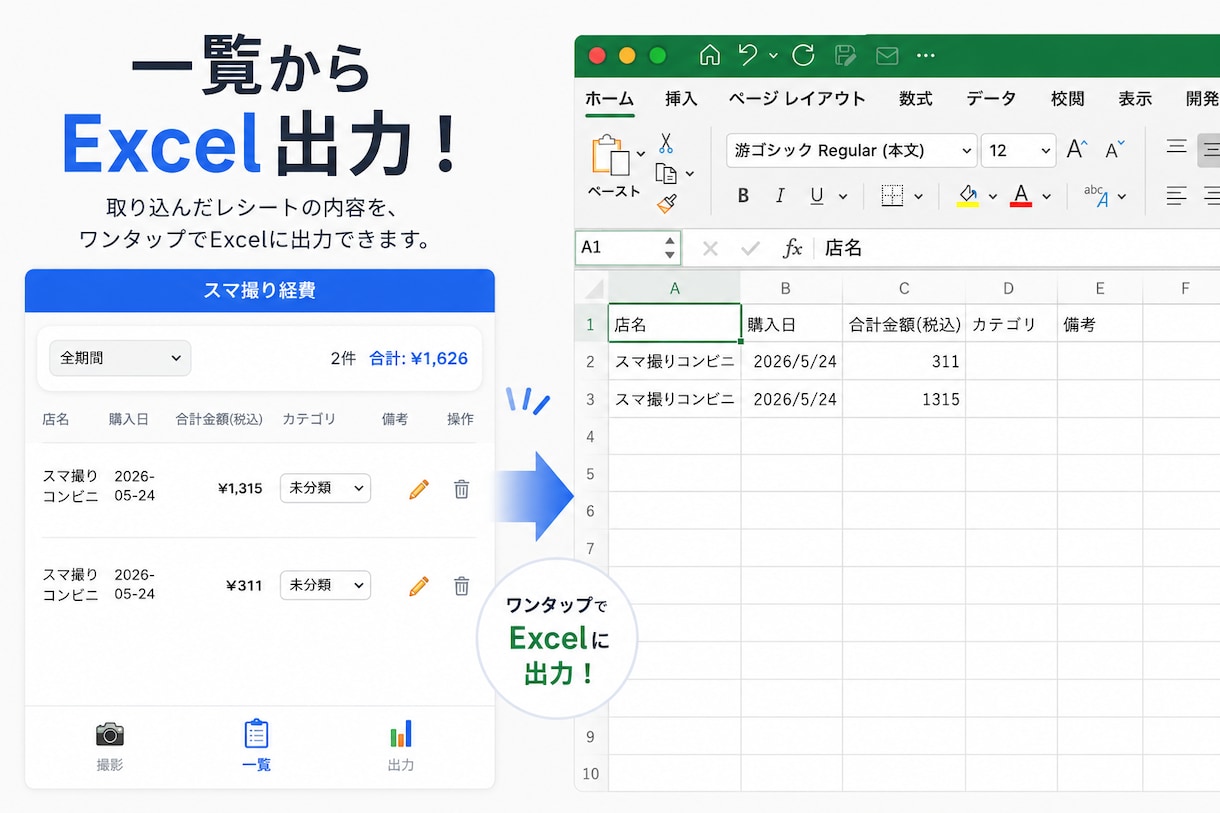Select cell C2 with value 311
This screenshot has width=1220, height=813.
pyautogui.click(x=904, y=361)
